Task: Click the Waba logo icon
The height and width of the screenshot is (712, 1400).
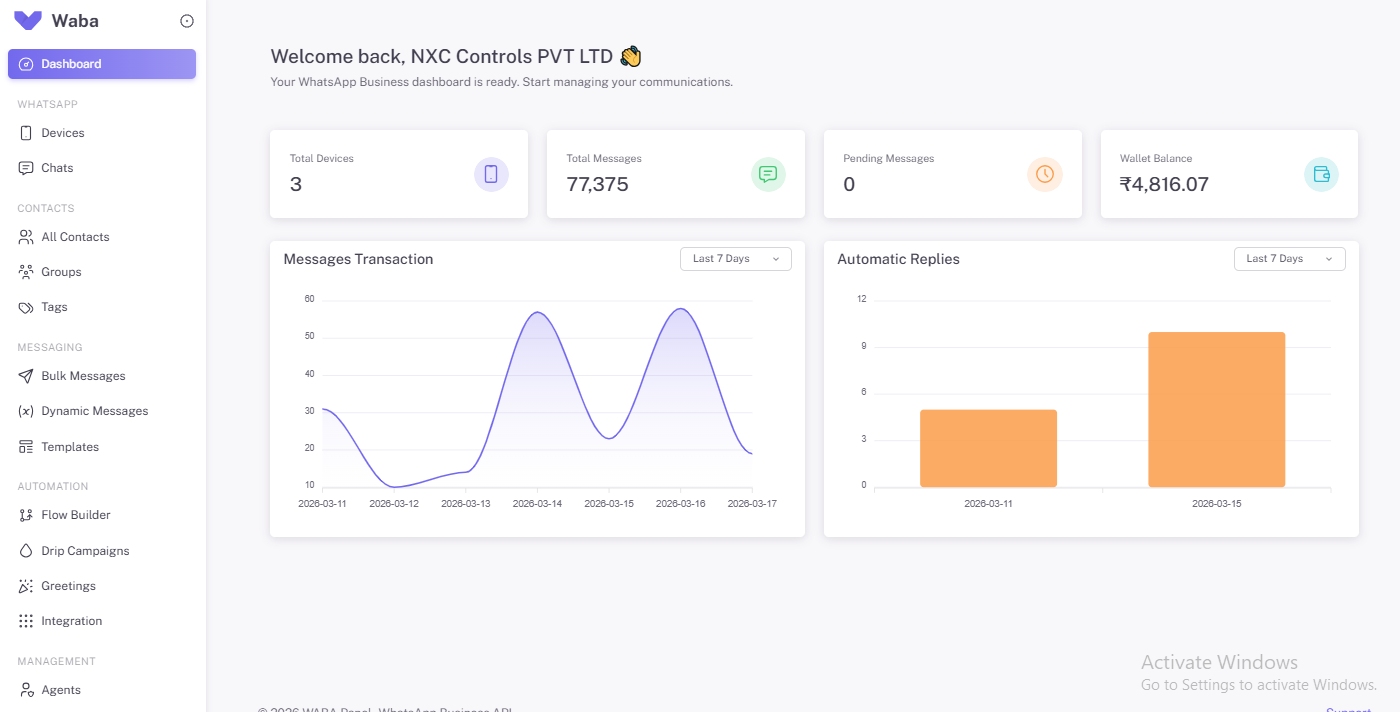Action: 28,20
